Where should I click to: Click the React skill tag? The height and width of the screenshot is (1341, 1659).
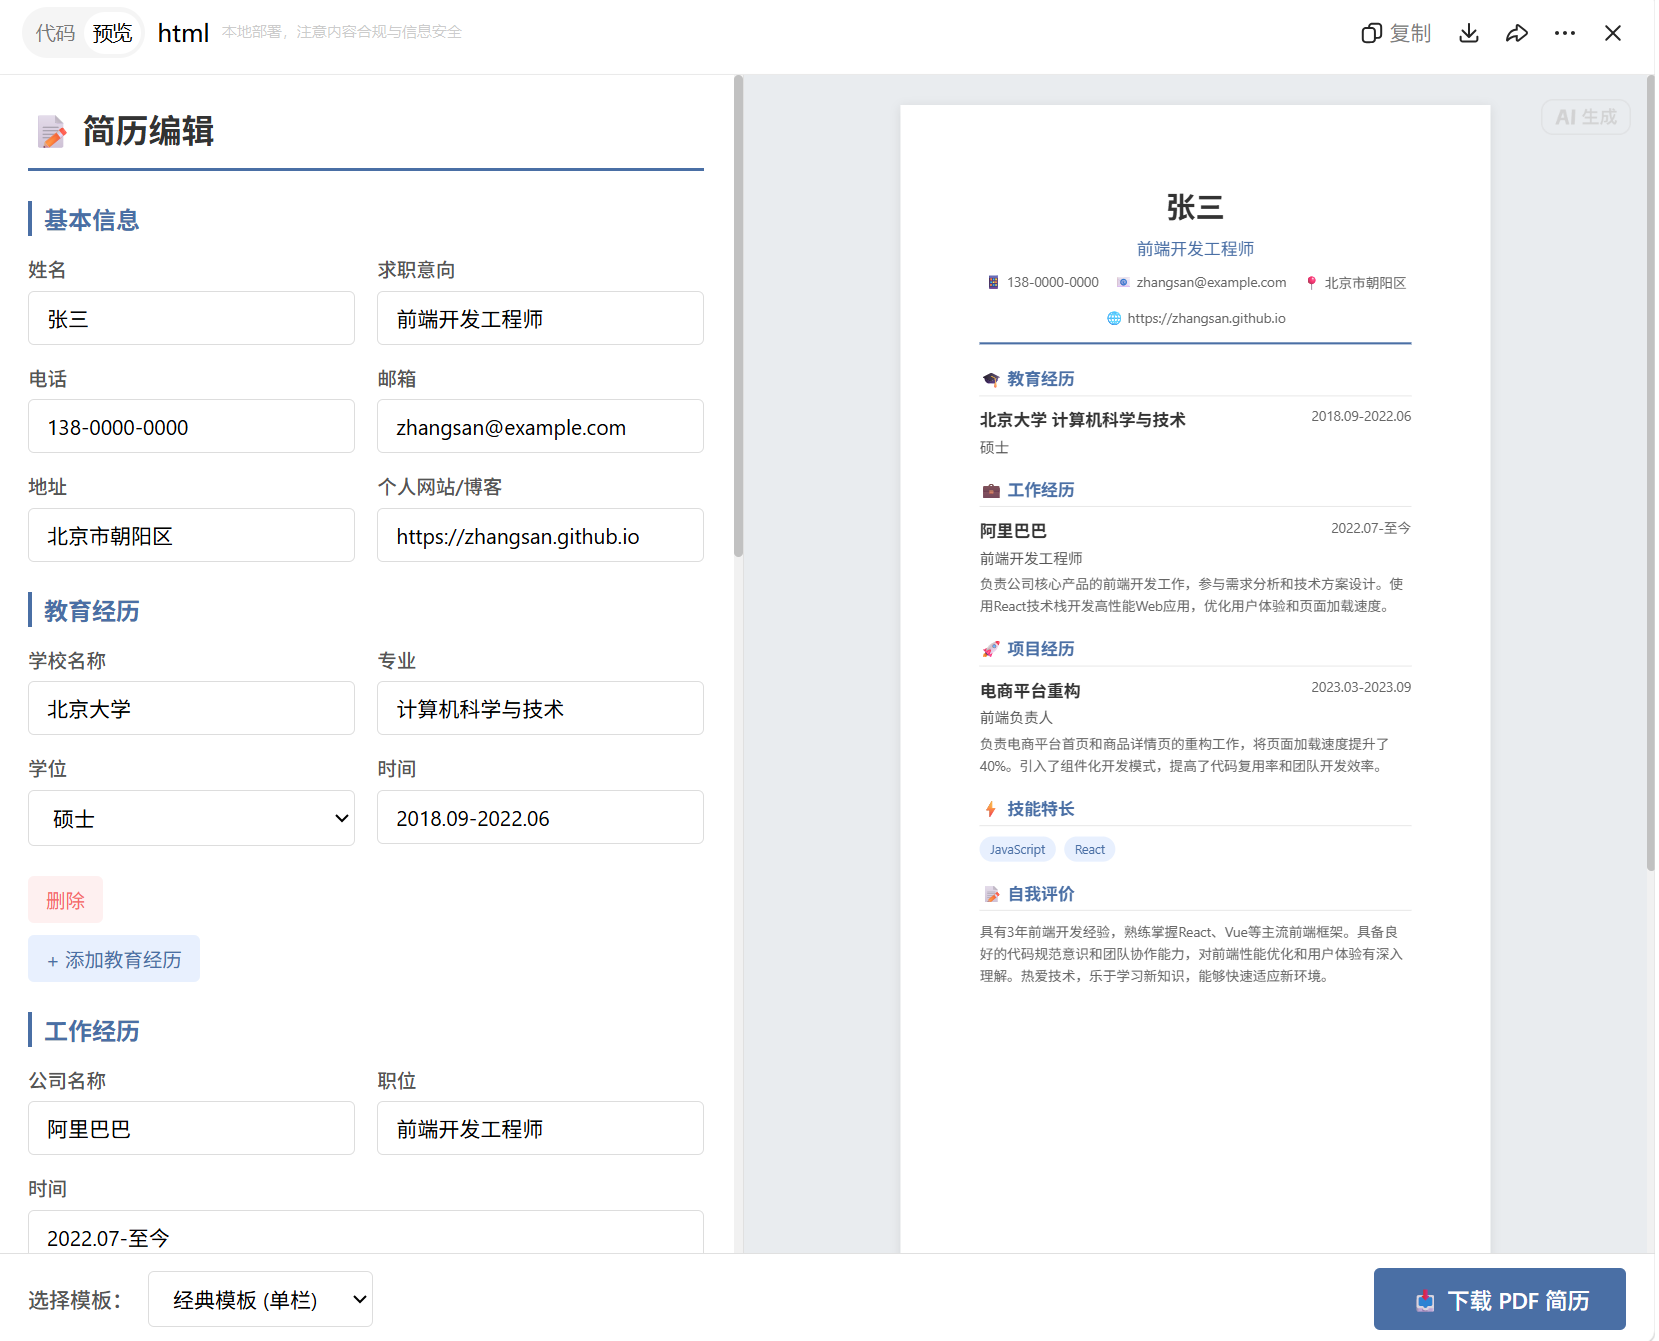click(1089, 849)
